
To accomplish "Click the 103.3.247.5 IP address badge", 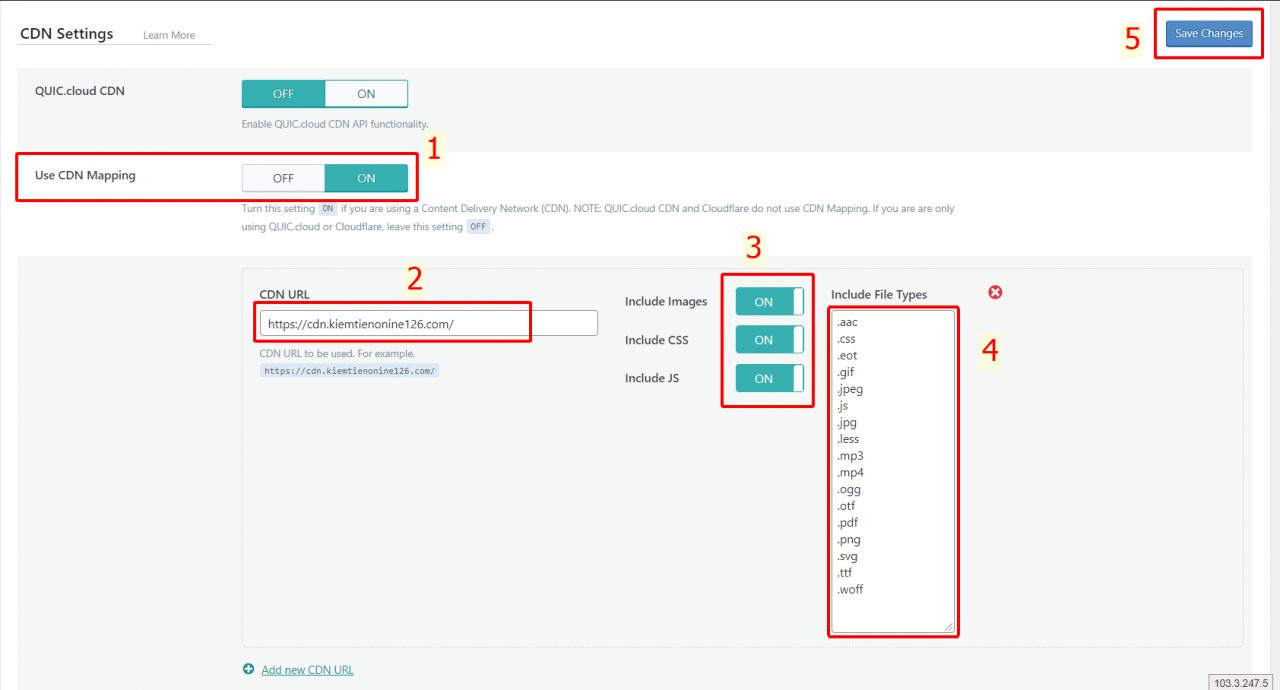I will 1240,682.
